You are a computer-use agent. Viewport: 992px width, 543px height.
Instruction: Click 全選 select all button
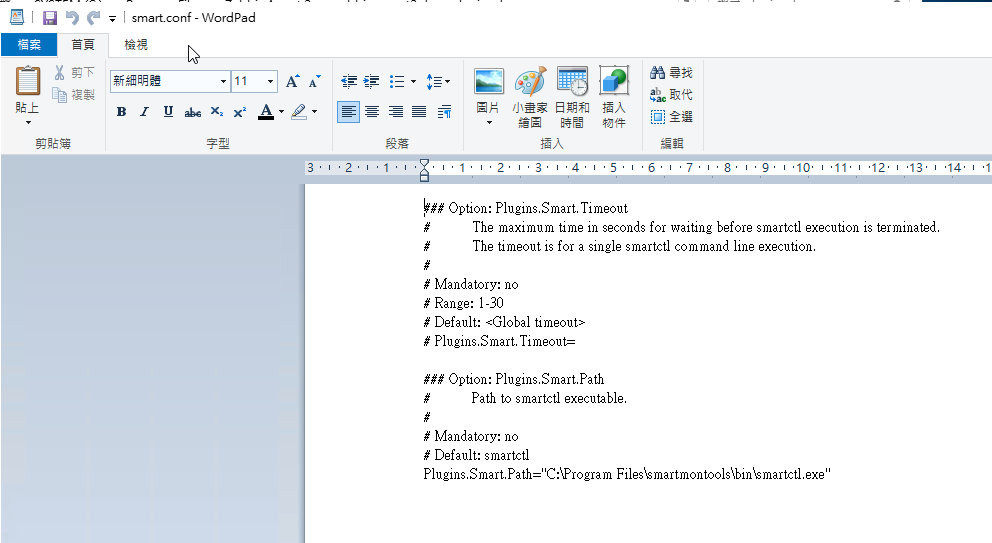(x=671, y=117)
